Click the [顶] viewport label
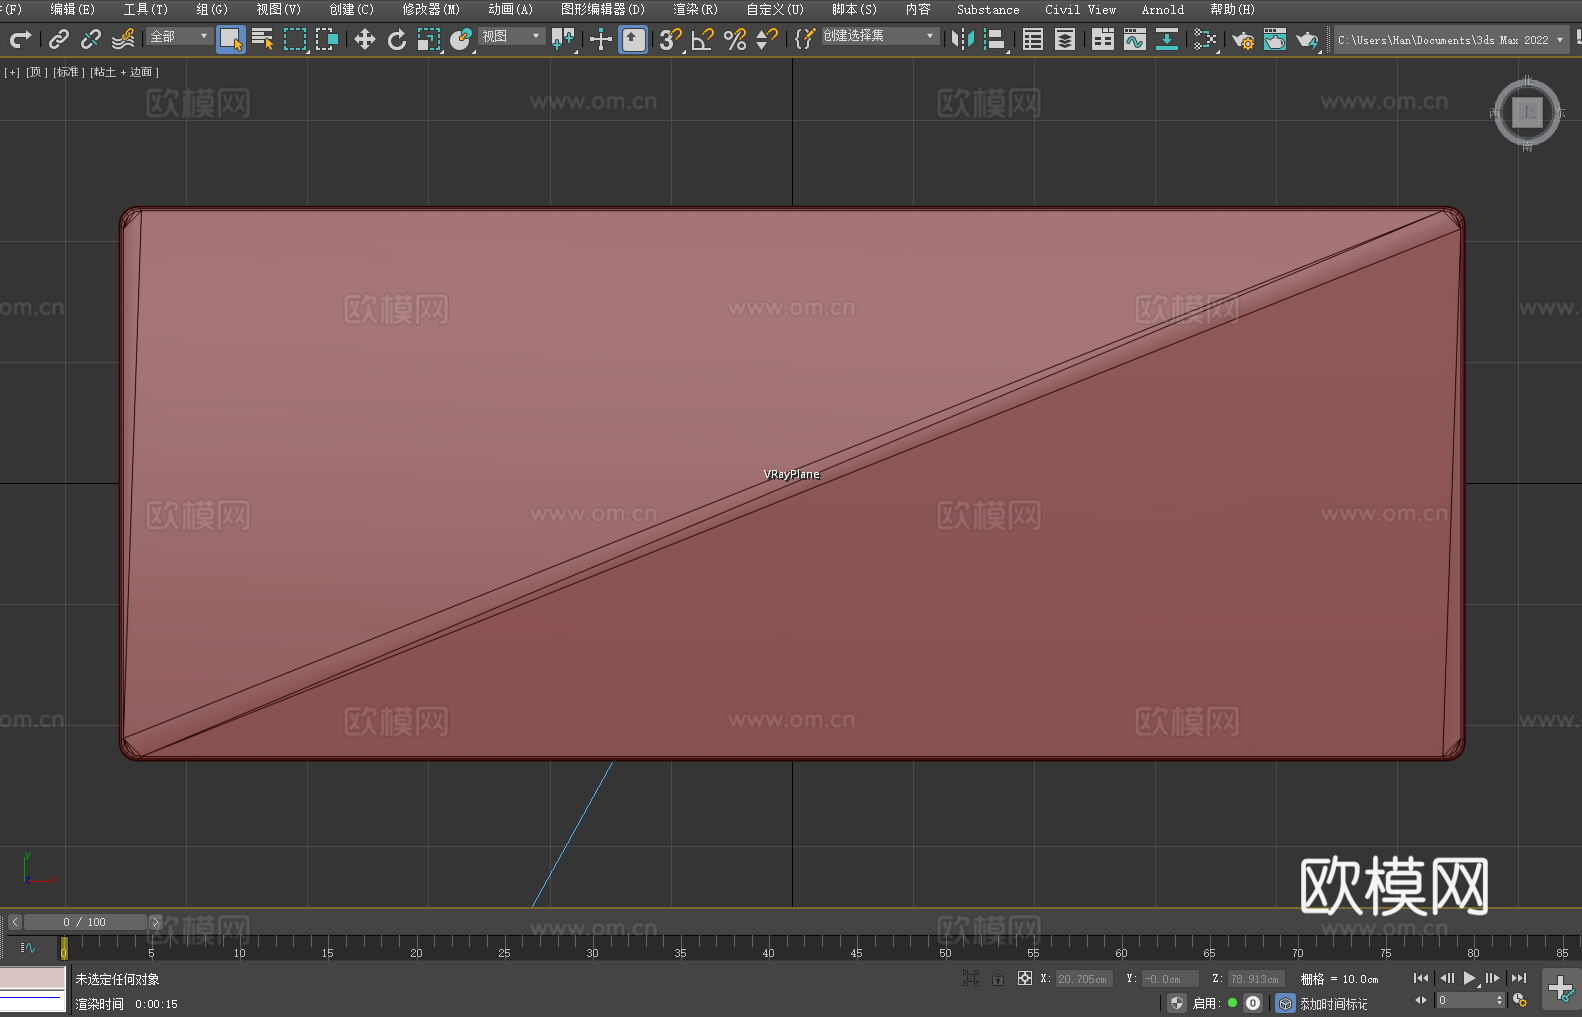This screenshot has width=1582, height=1017. [x=37, y=72]
